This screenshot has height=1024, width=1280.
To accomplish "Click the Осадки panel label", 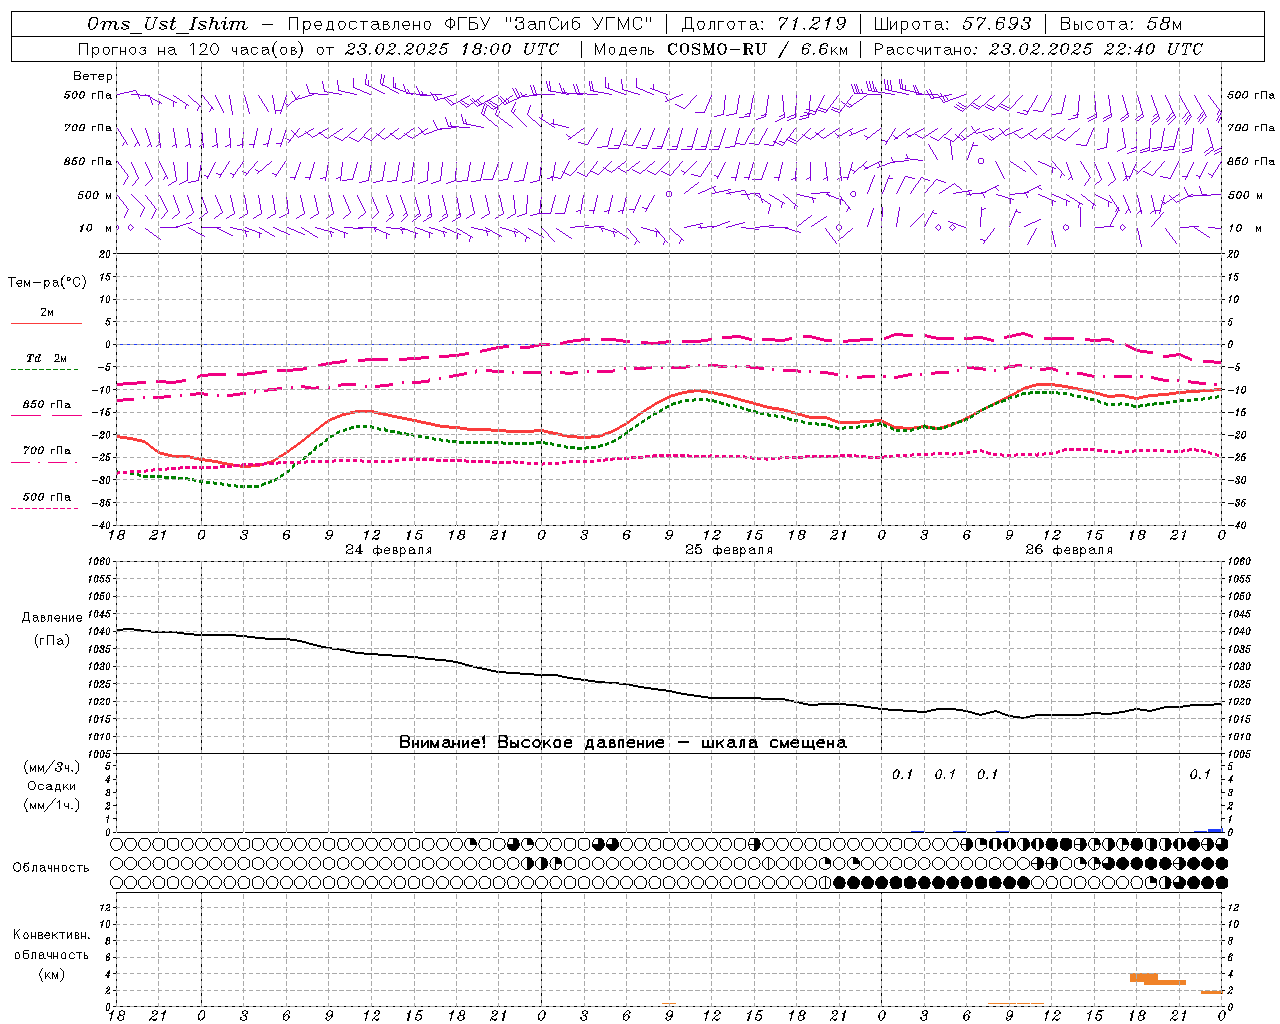I will pyautogui.click(x=52, y=786).
